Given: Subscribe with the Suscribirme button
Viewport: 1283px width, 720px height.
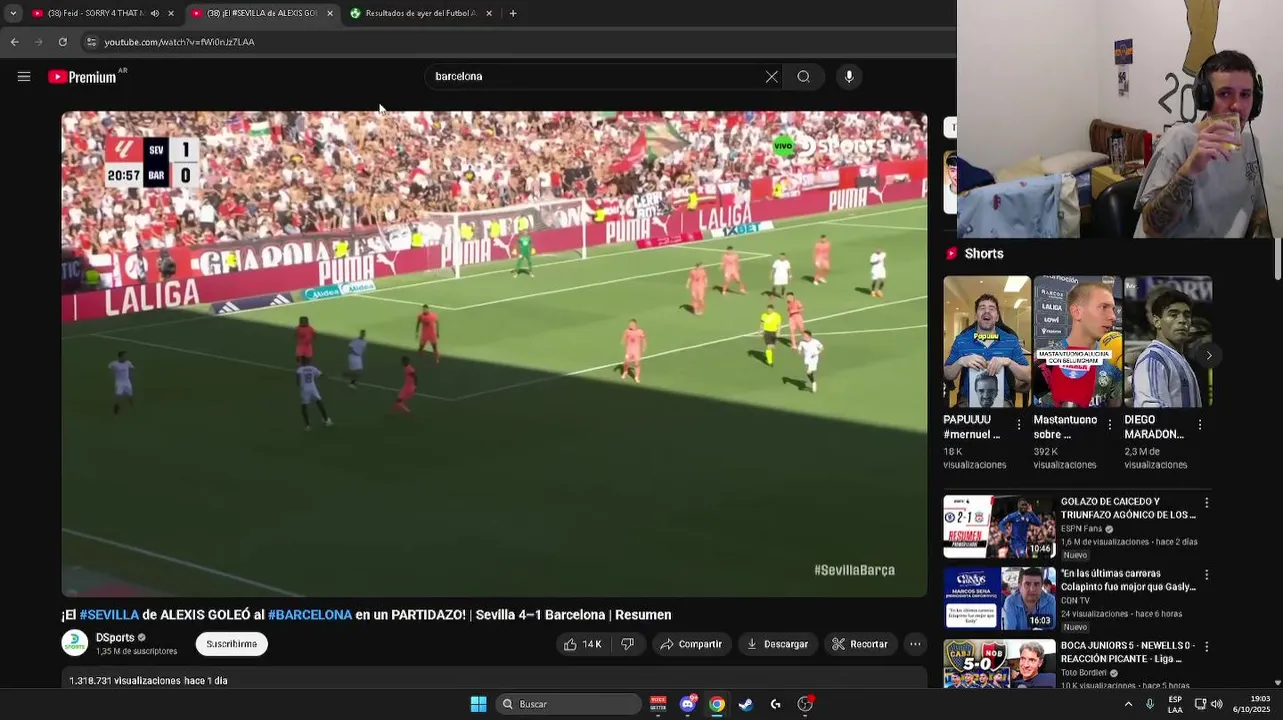Looking at the screenshot, I should 232,644.
